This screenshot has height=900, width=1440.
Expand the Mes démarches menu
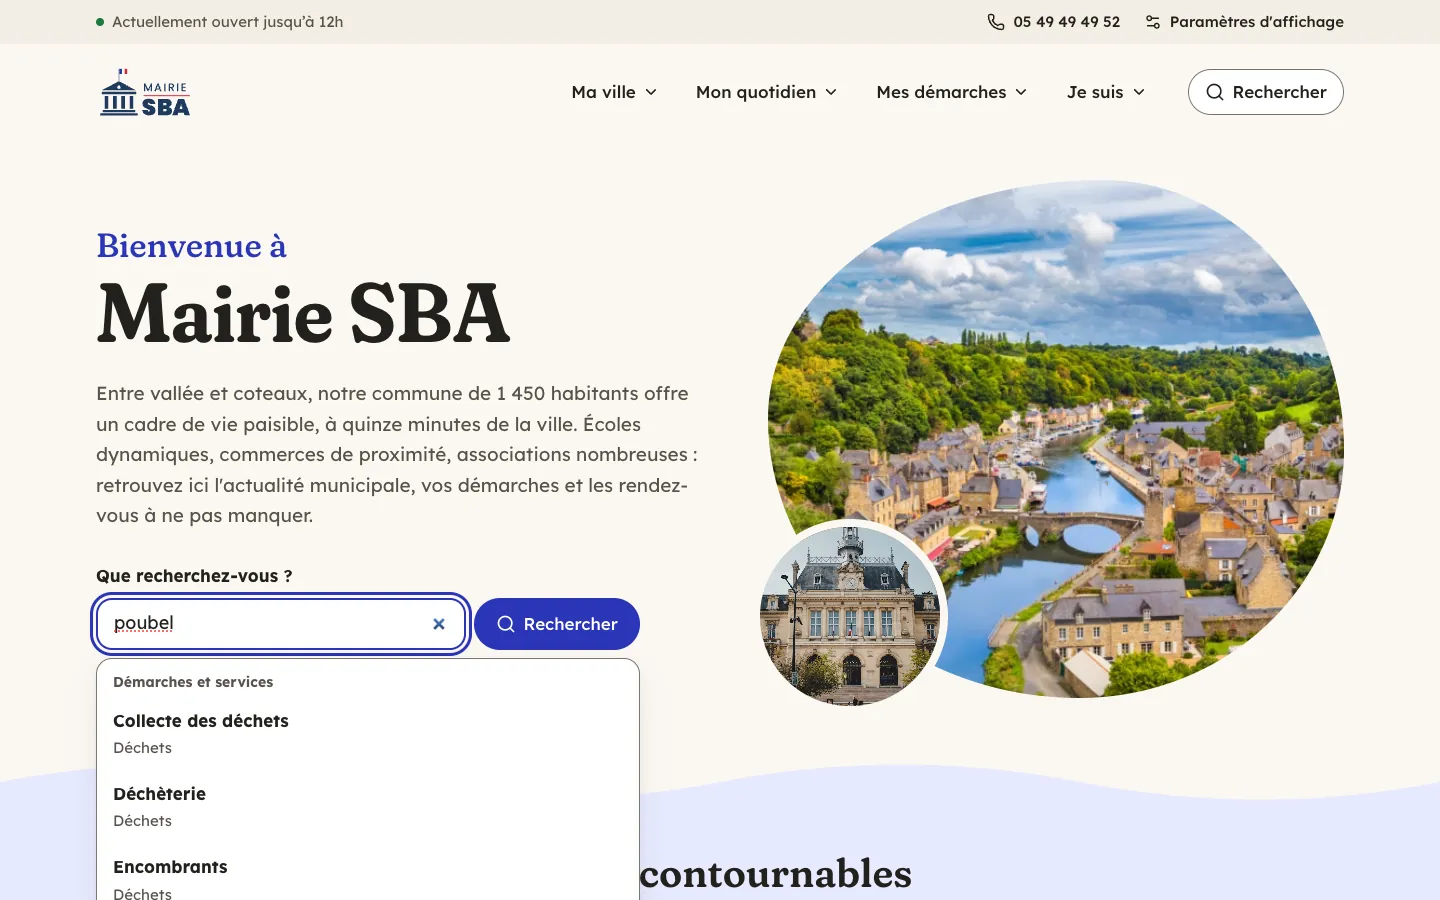coord(952,92)
